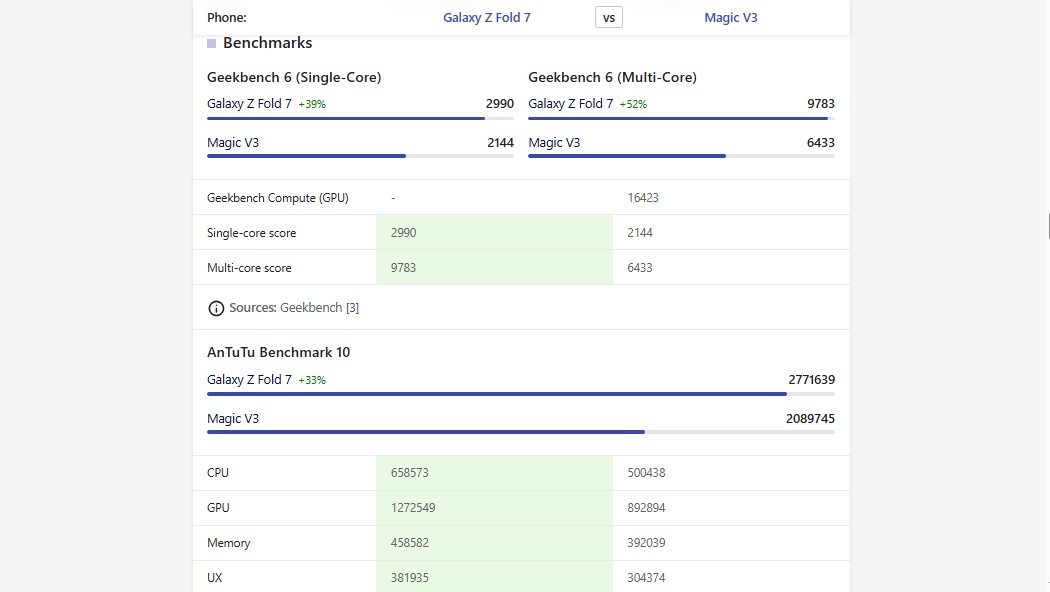Select the AnTuTu total 2089745

[x=810, y=419]
